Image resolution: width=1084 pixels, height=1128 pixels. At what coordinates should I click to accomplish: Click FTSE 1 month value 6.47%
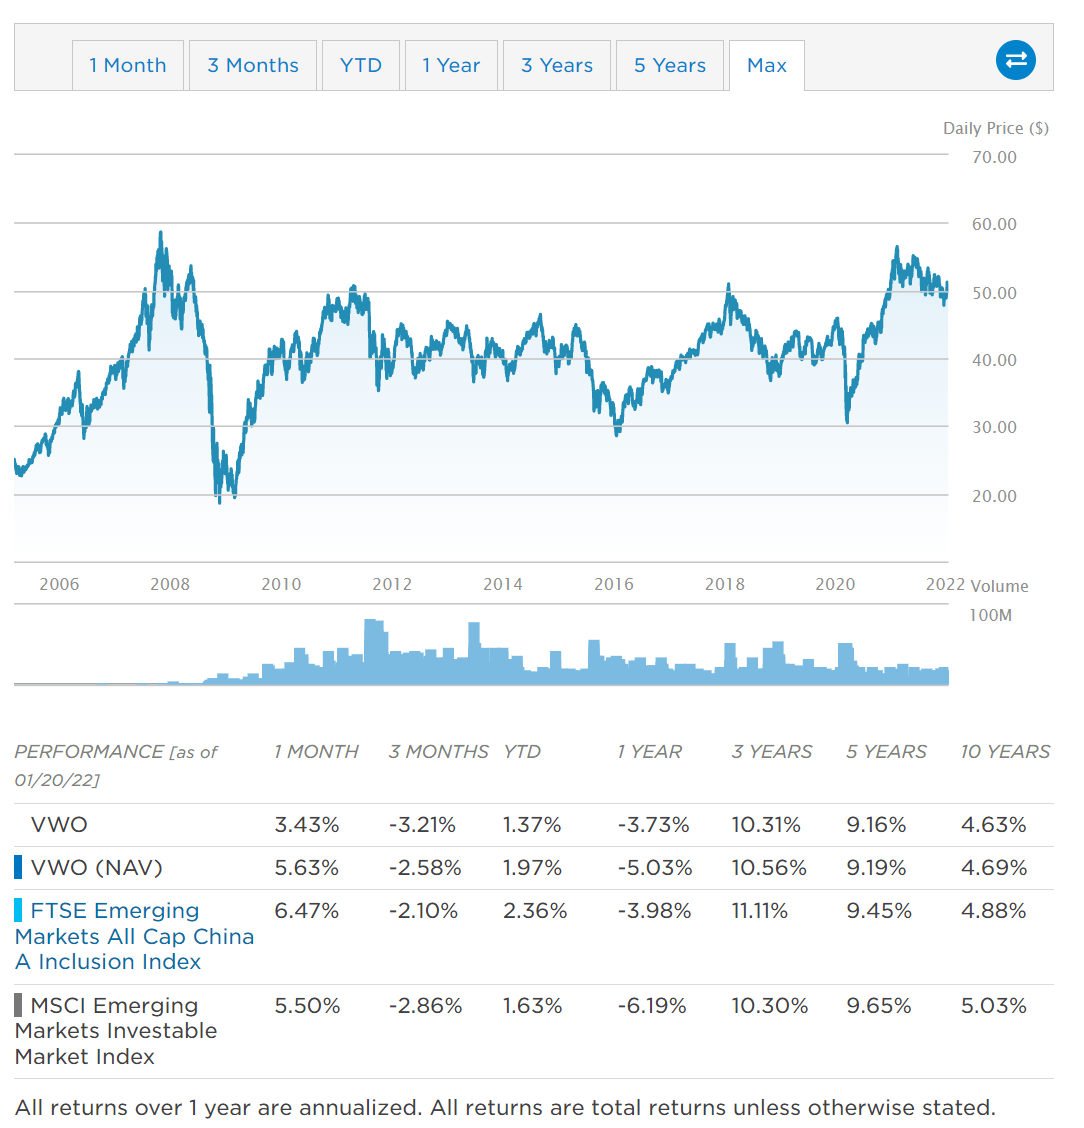pyautogui.click(x=306, y=911)
